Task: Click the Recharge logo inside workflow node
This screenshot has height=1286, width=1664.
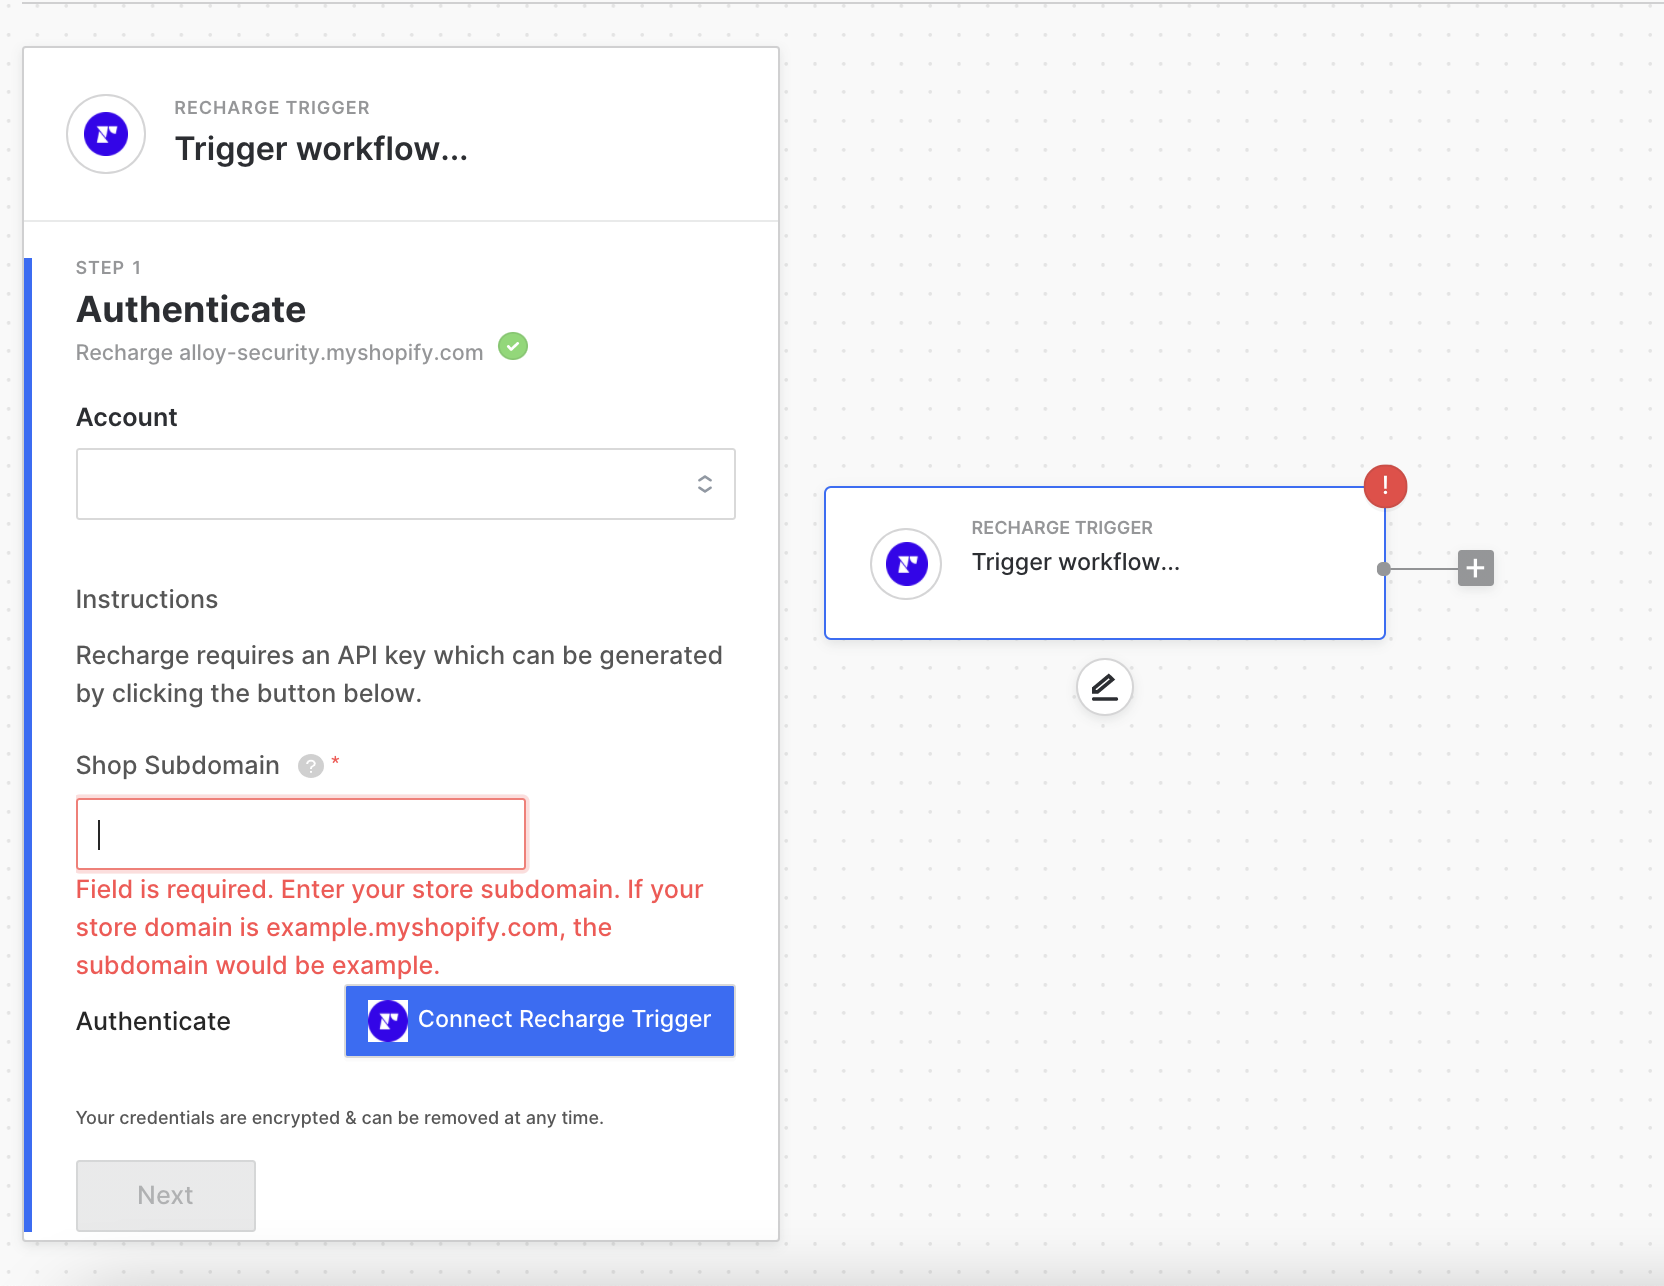Action: [x=906, y=564]
